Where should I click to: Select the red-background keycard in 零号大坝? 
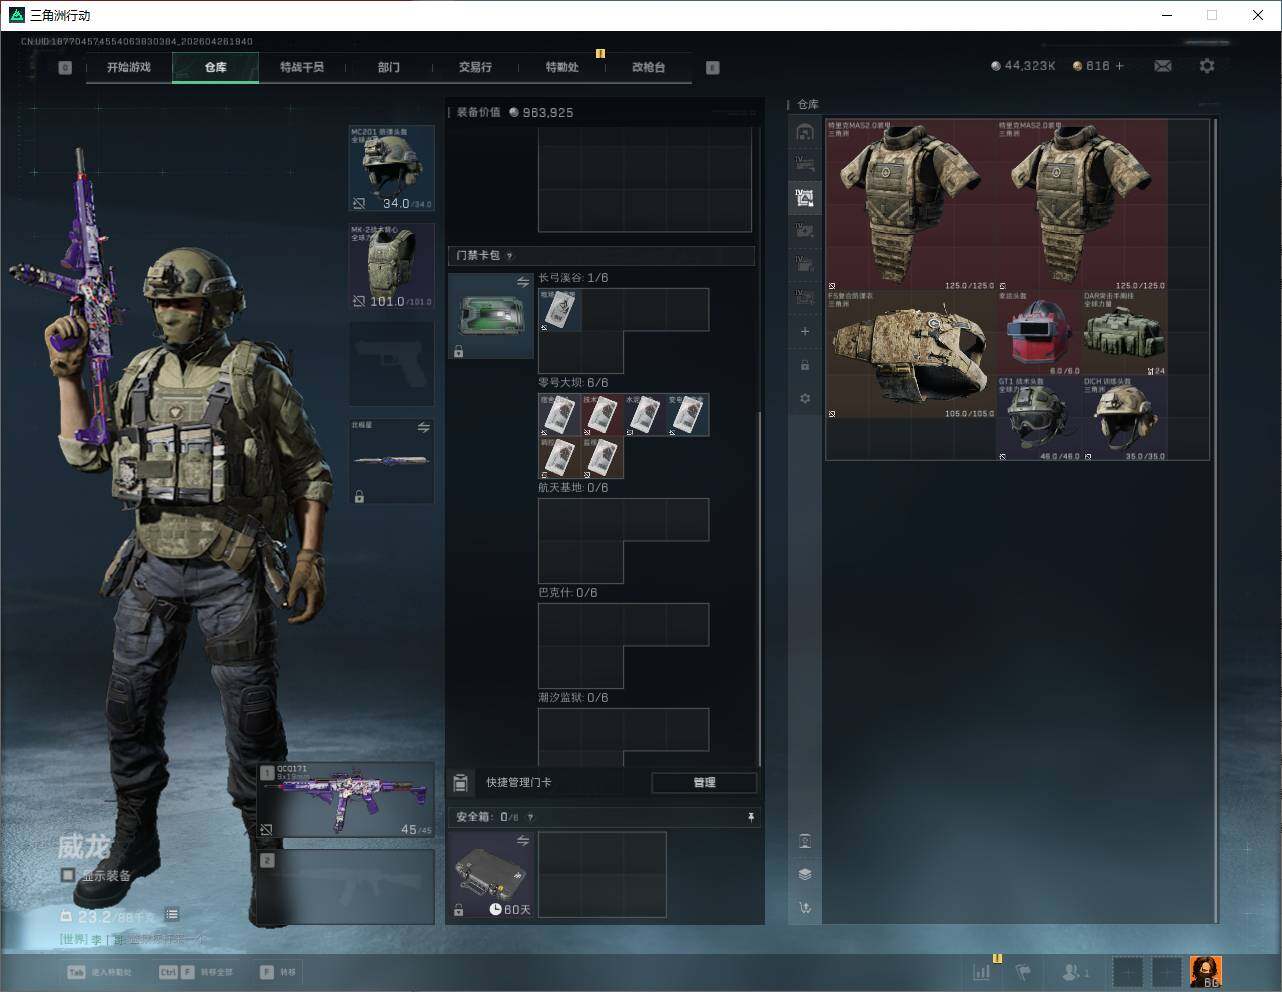click(x=603, y=415)
